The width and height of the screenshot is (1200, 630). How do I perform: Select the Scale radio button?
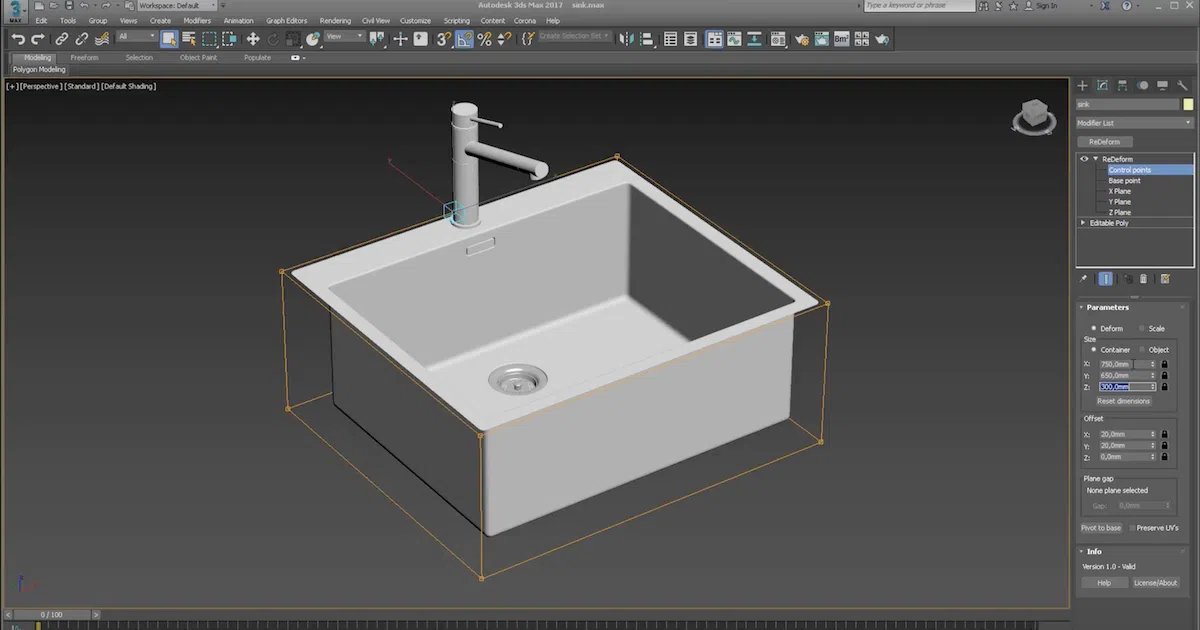(1143, 328)
